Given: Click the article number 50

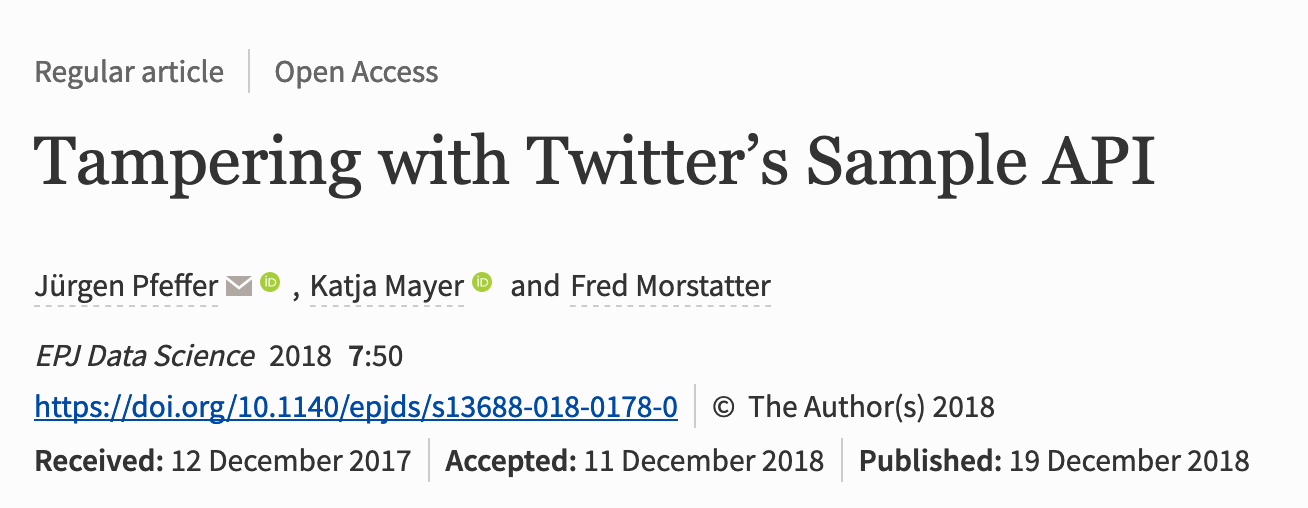Looking at the screenshot, I should [385, 356].
